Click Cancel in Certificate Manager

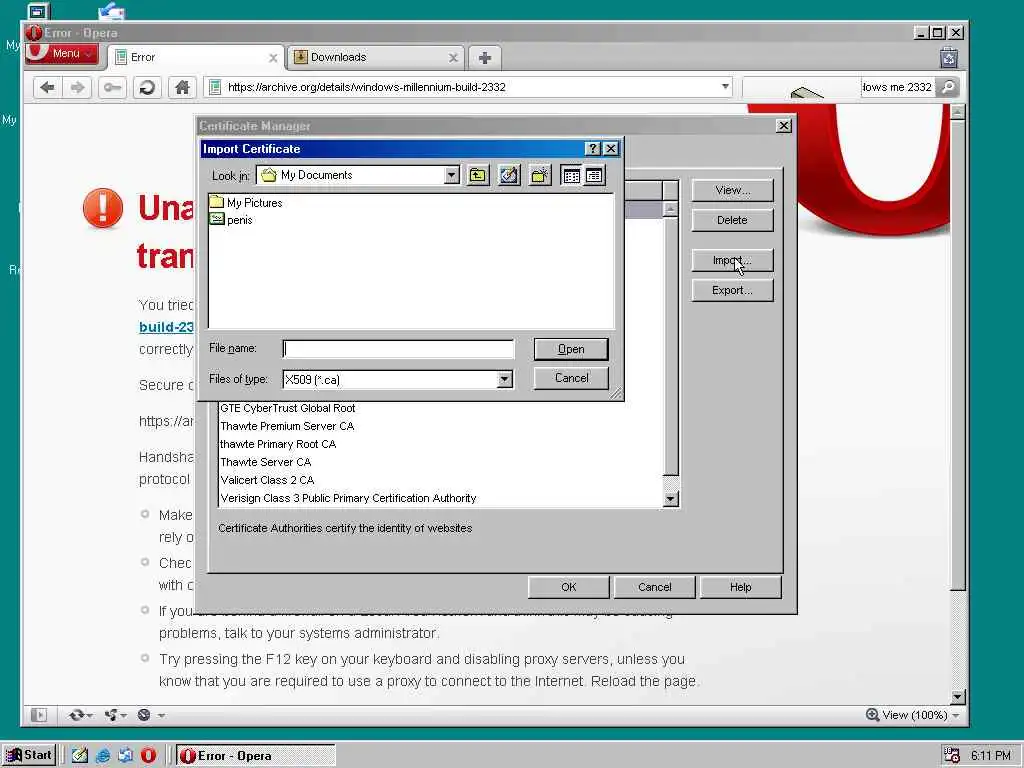coord(654,587)
